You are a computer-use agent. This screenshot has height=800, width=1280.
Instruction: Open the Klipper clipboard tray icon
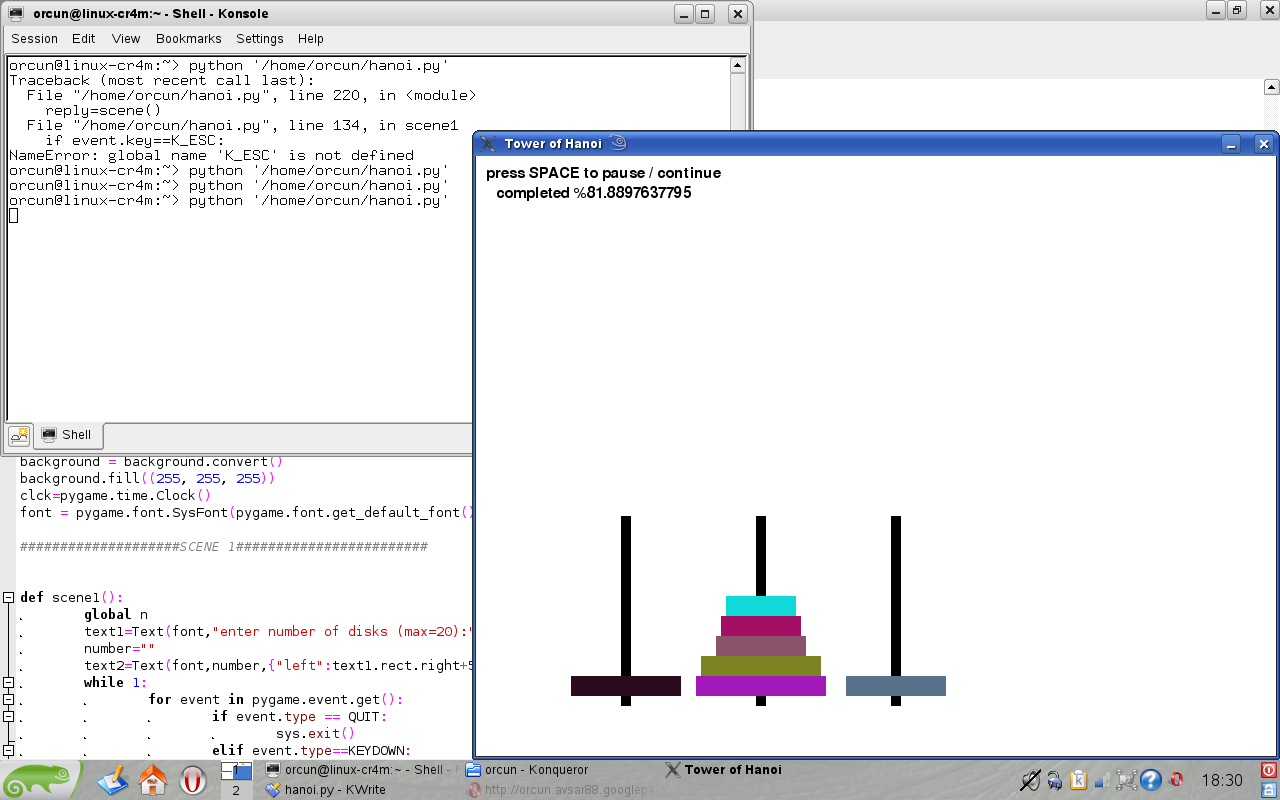(1078, 780)
